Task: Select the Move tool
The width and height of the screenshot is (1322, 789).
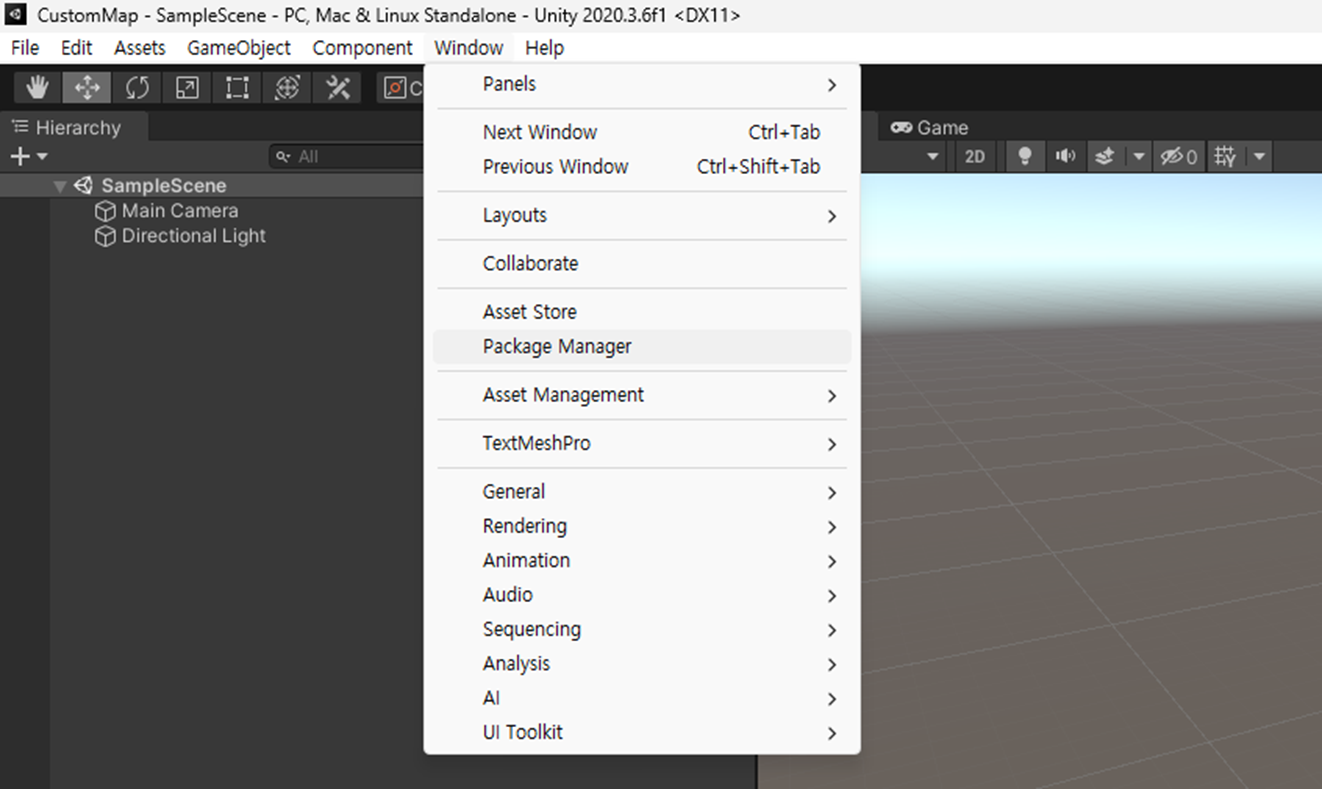Action: click(x=87, y=88)
